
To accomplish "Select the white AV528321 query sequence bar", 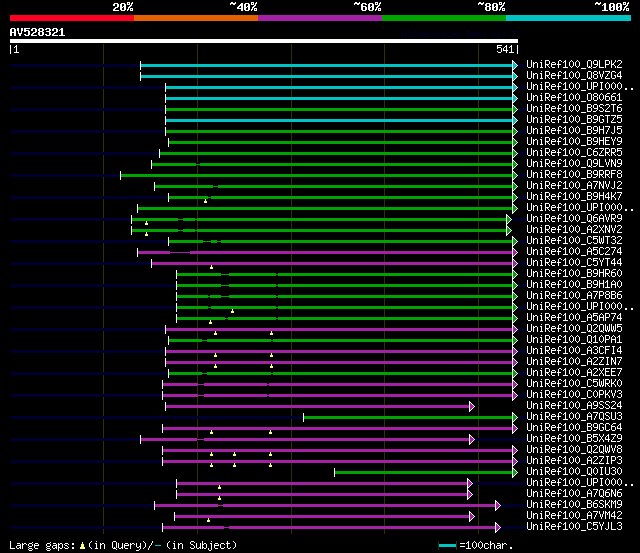I will click(264, 41).
